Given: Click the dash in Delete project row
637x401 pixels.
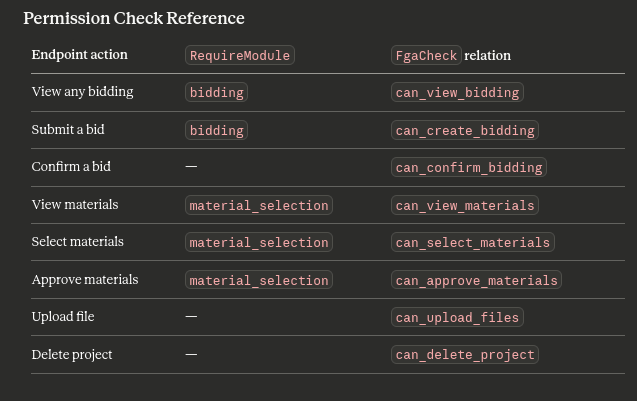Looking at the screenshot, I should (191, 354).
